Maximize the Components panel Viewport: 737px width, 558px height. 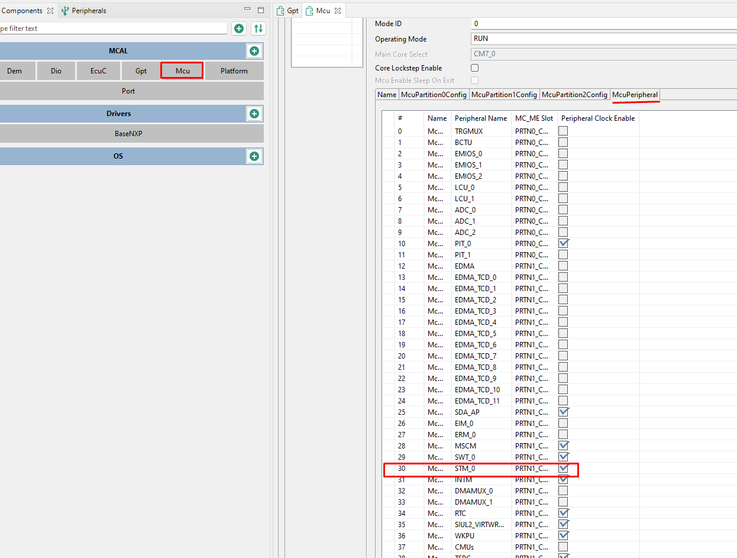coord(261,9)
